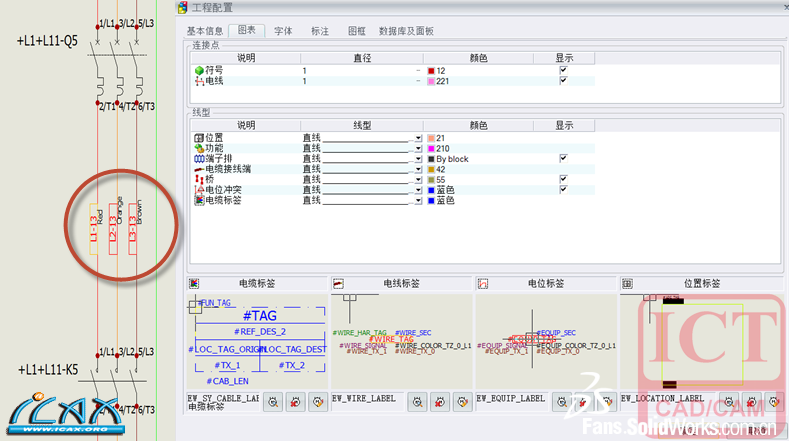Click the 电线标签 preview with #WIRE_TAG
The height and width of the screenshot is (441, 789).
[402, 342]
